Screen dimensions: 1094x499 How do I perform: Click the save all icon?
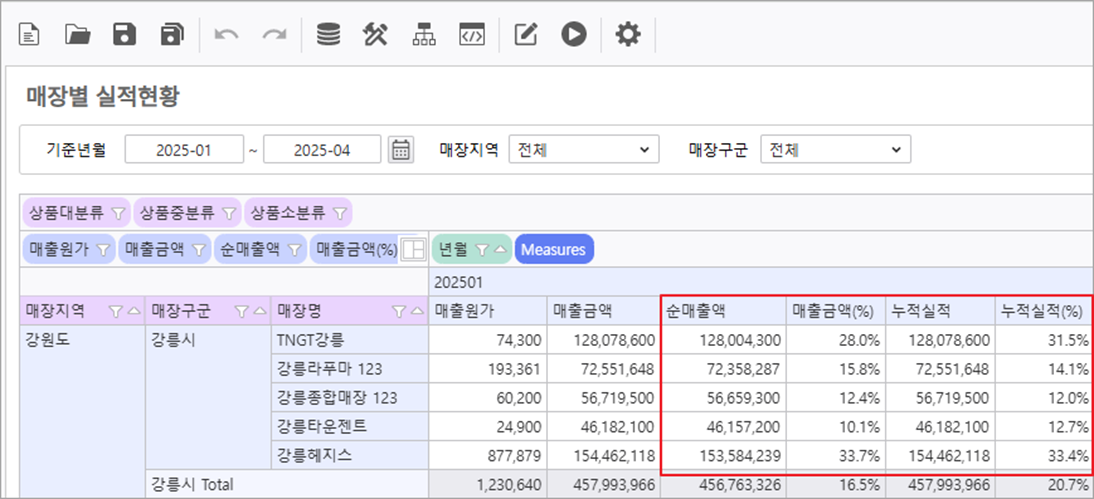[x=172, y=34]
